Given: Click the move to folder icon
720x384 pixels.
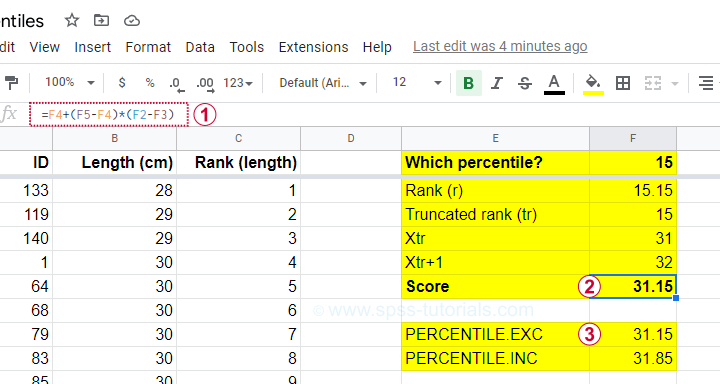Looking at the screenshot, I should (x=101, y=20).
